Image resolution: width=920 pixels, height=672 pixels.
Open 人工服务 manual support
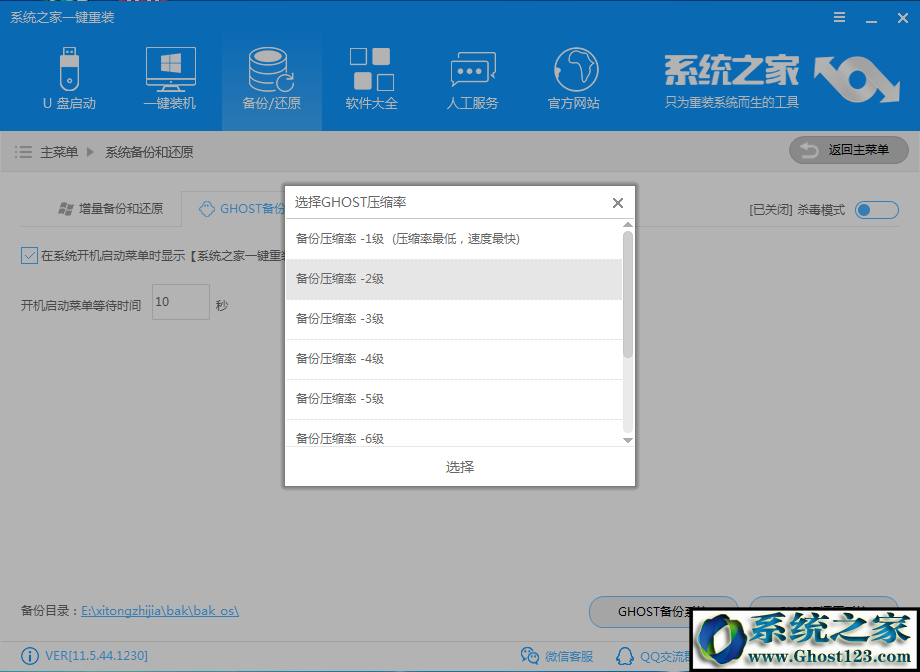(x=472, y=79)
